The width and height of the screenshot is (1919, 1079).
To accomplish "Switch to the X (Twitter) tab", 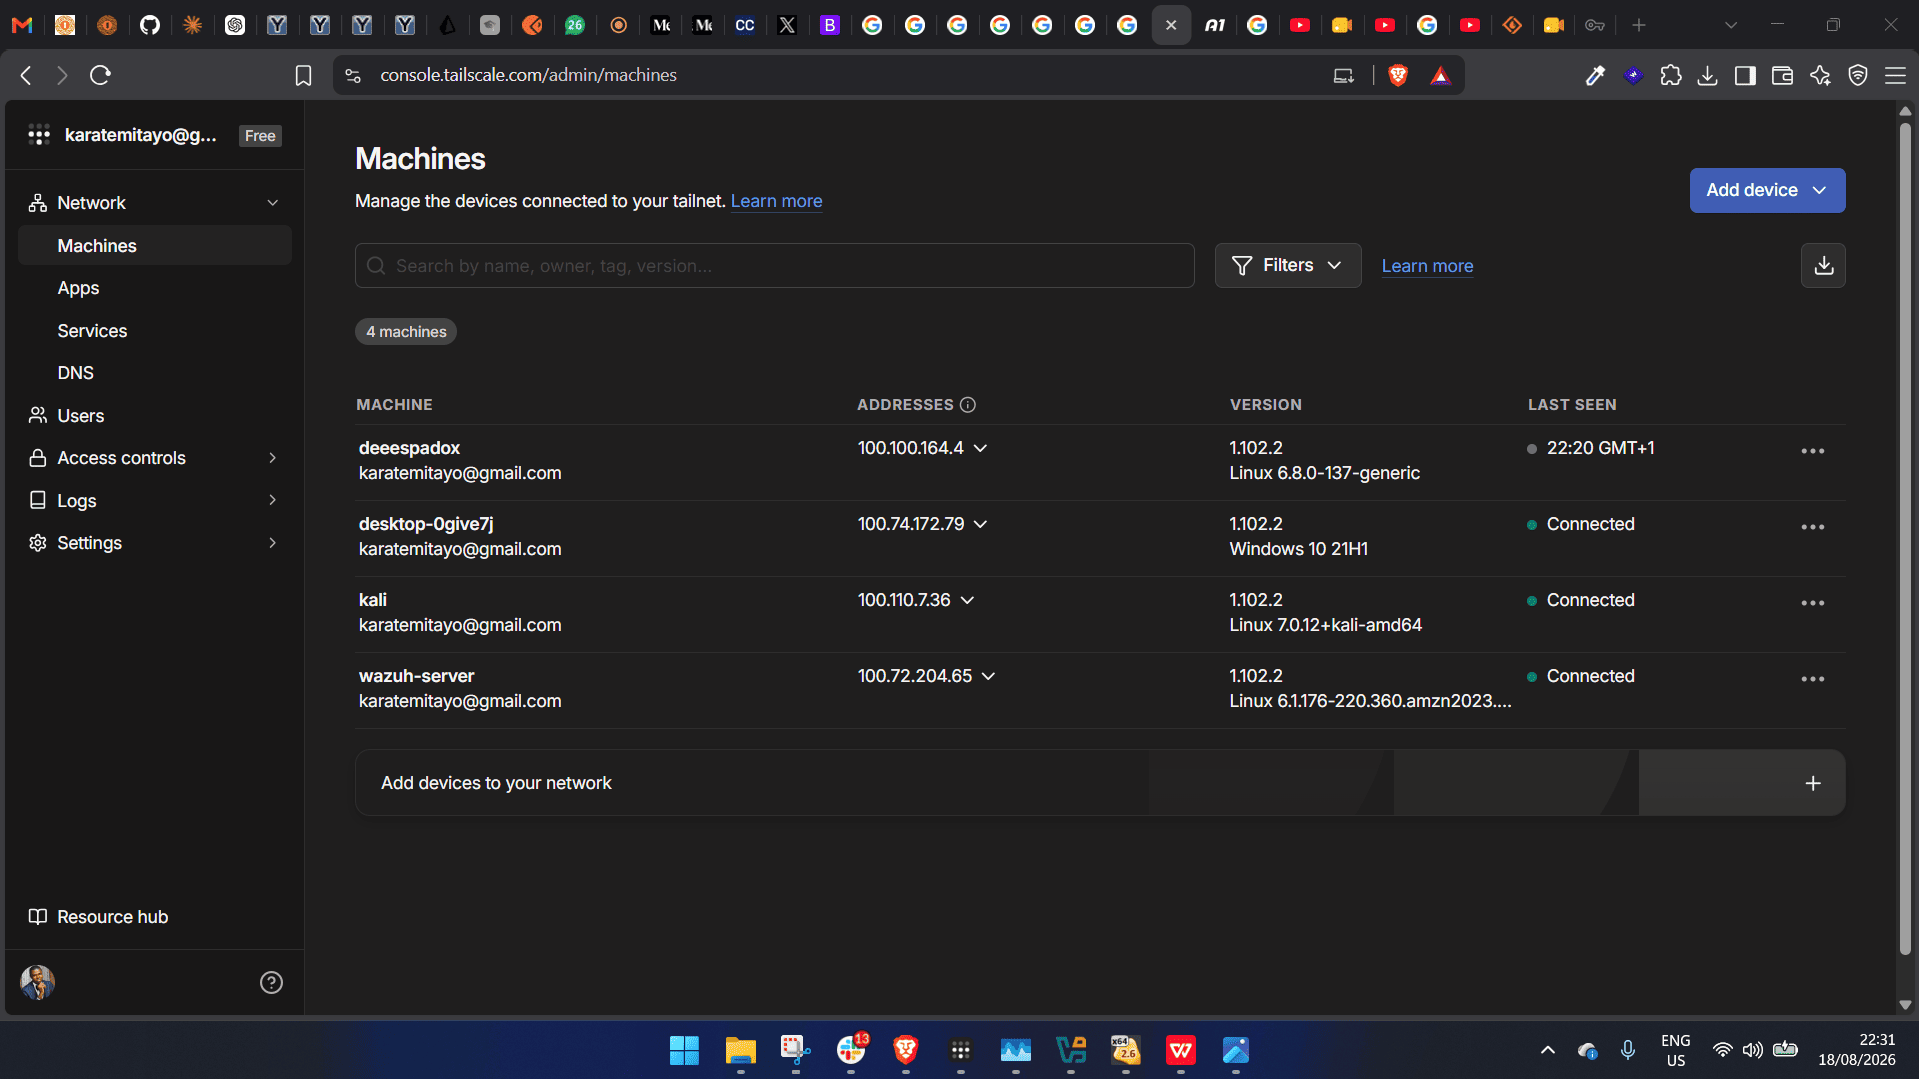I will click(787, 25).
